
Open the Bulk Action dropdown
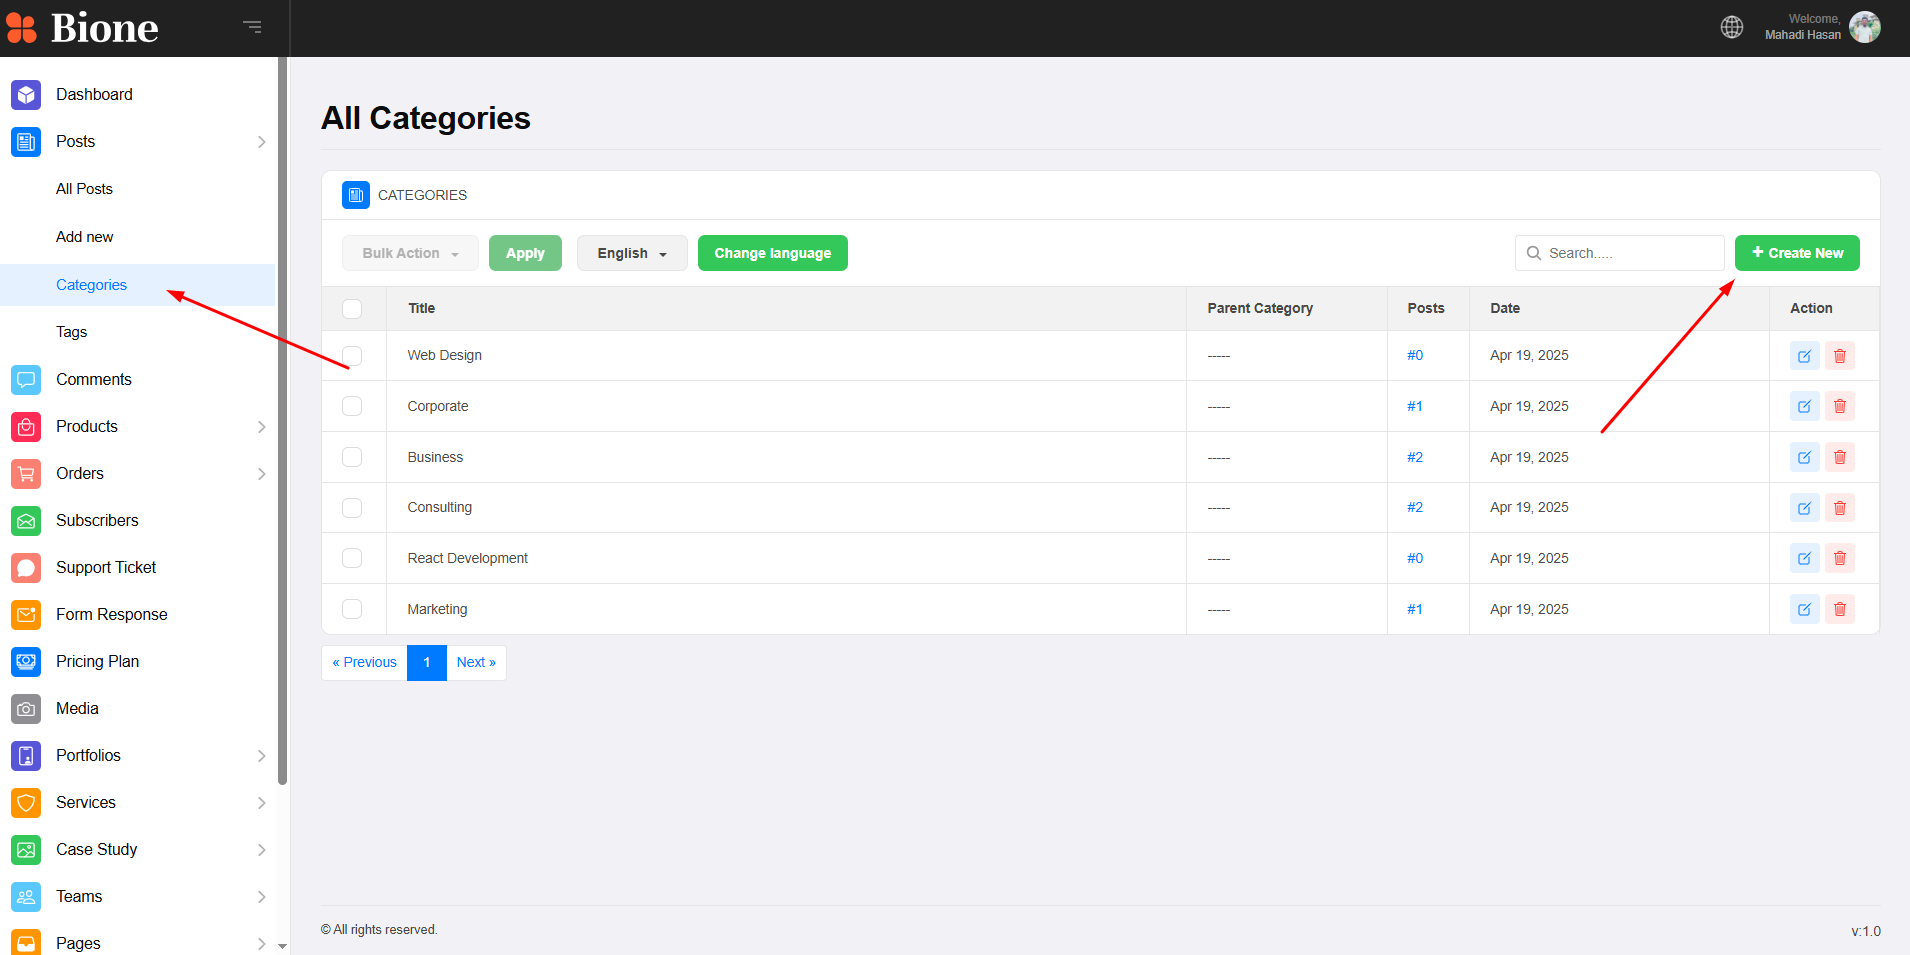coord(410,253)
